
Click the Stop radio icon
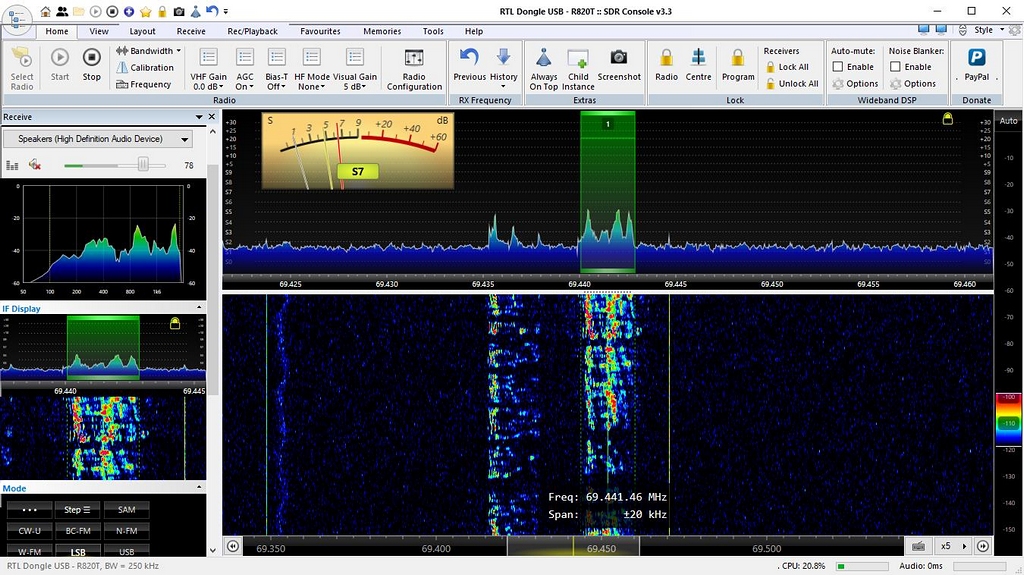click(x=91, y=59)
